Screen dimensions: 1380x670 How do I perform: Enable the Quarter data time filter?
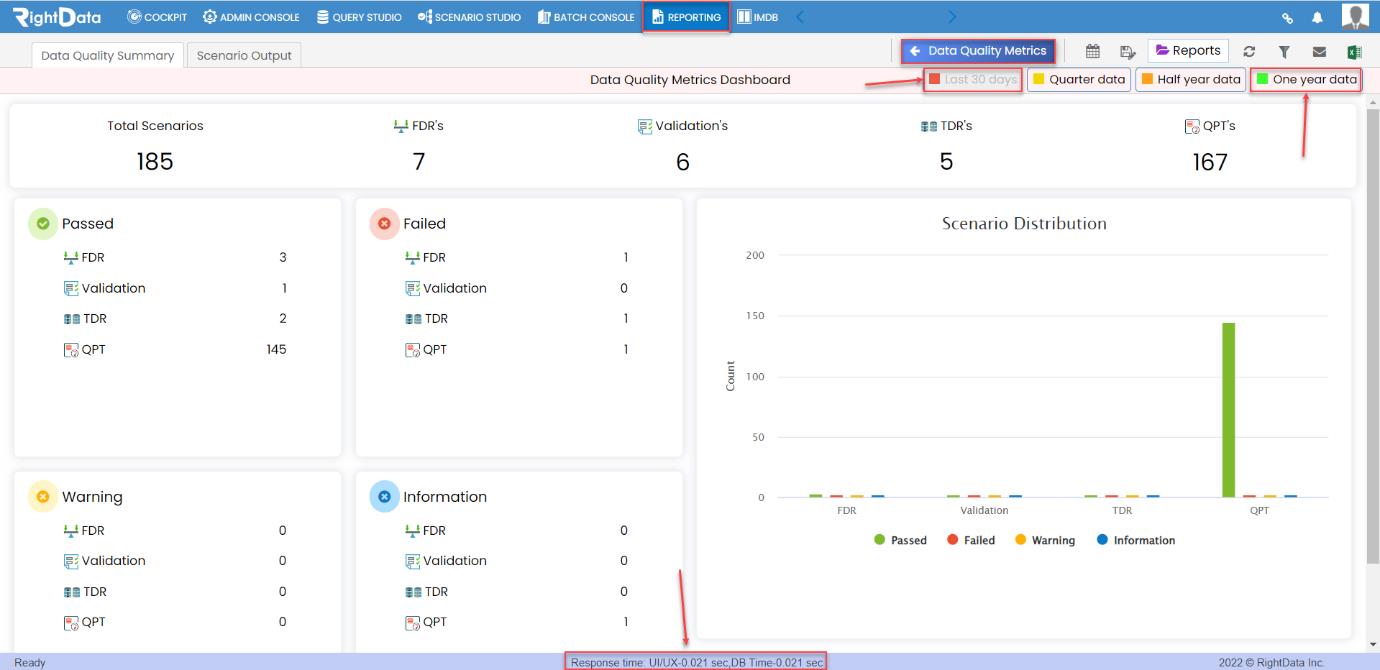(1079, 79)
